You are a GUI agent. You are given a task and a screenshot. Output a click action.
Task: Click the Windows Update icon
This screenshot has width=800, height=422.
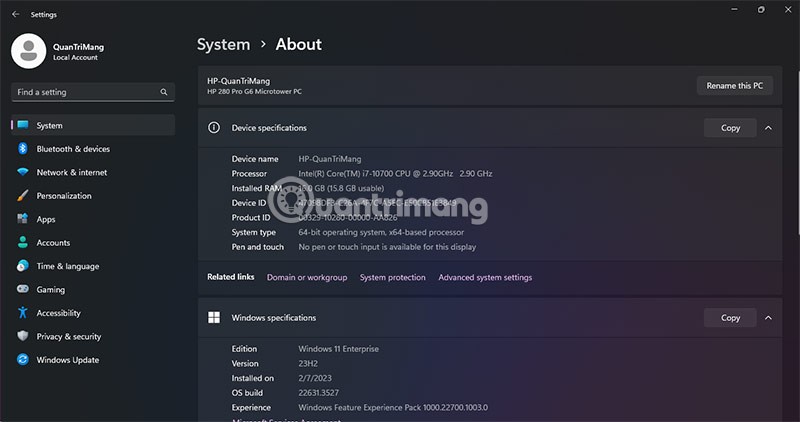click(x=22, y=360)
